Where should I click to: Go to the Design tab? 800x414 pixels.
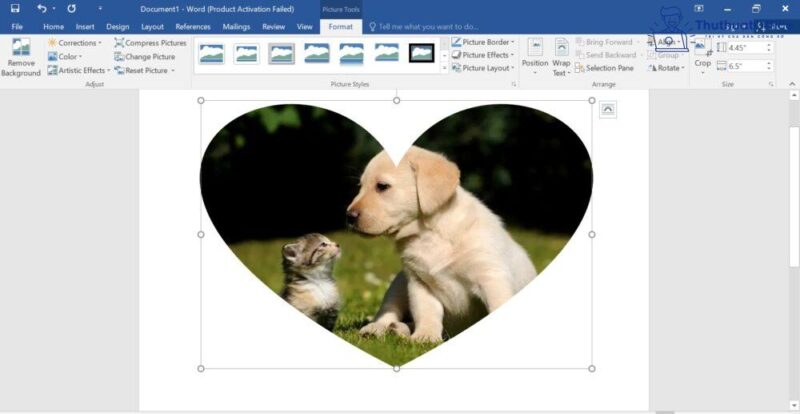tap(118, 27)
